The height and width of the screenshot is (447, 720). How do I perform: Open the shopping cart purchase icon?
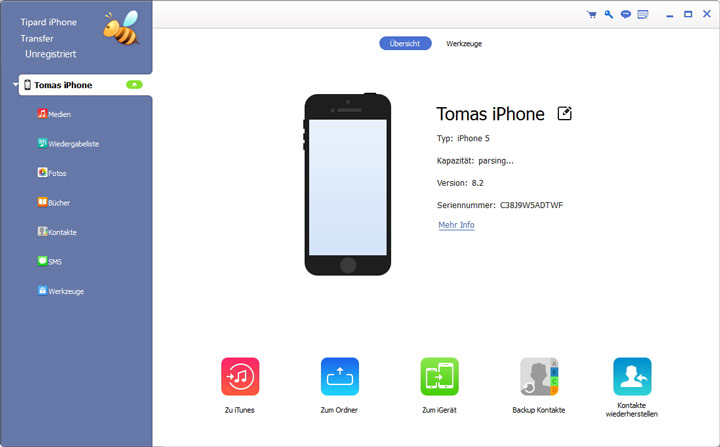pyautogui.click(x=591, y=15)
